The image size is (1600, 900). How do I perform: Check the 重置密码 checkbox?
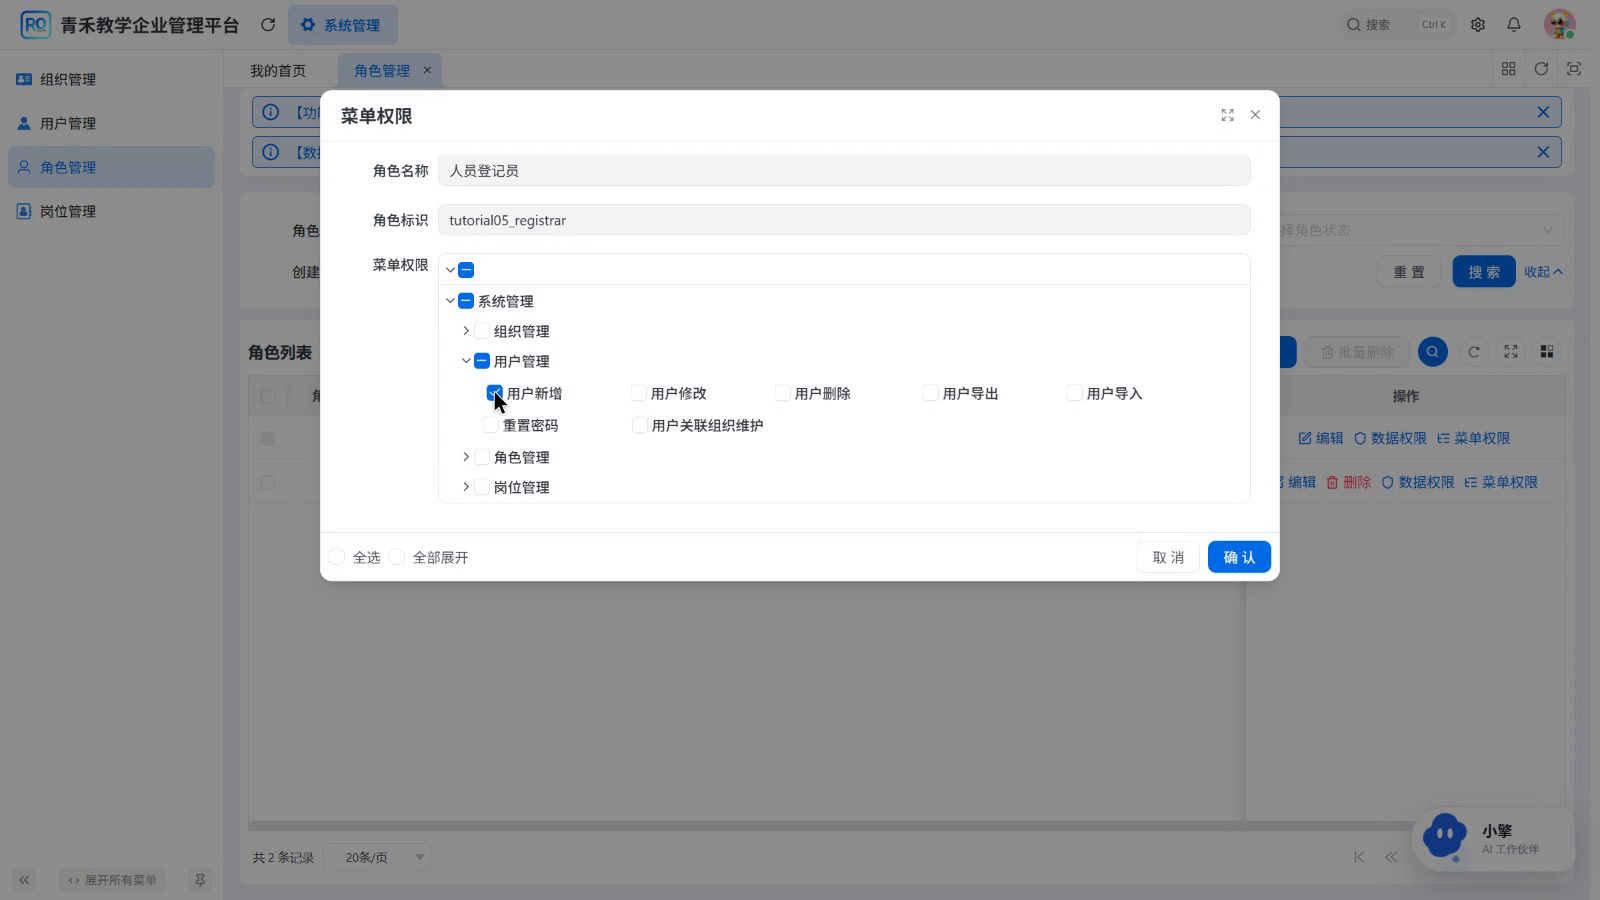click(x=491, y=425)
